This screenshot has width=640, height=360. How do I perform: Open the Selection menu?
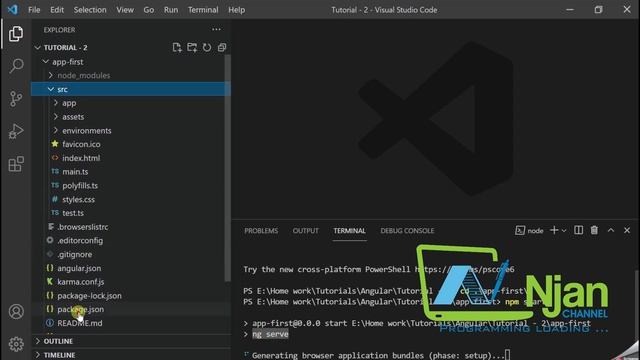[x=90, y=10]
